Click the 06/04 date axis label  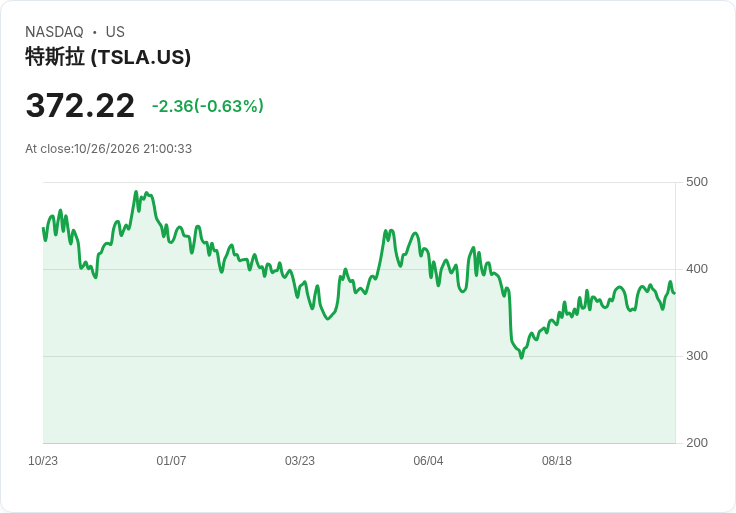pos(428,461)
